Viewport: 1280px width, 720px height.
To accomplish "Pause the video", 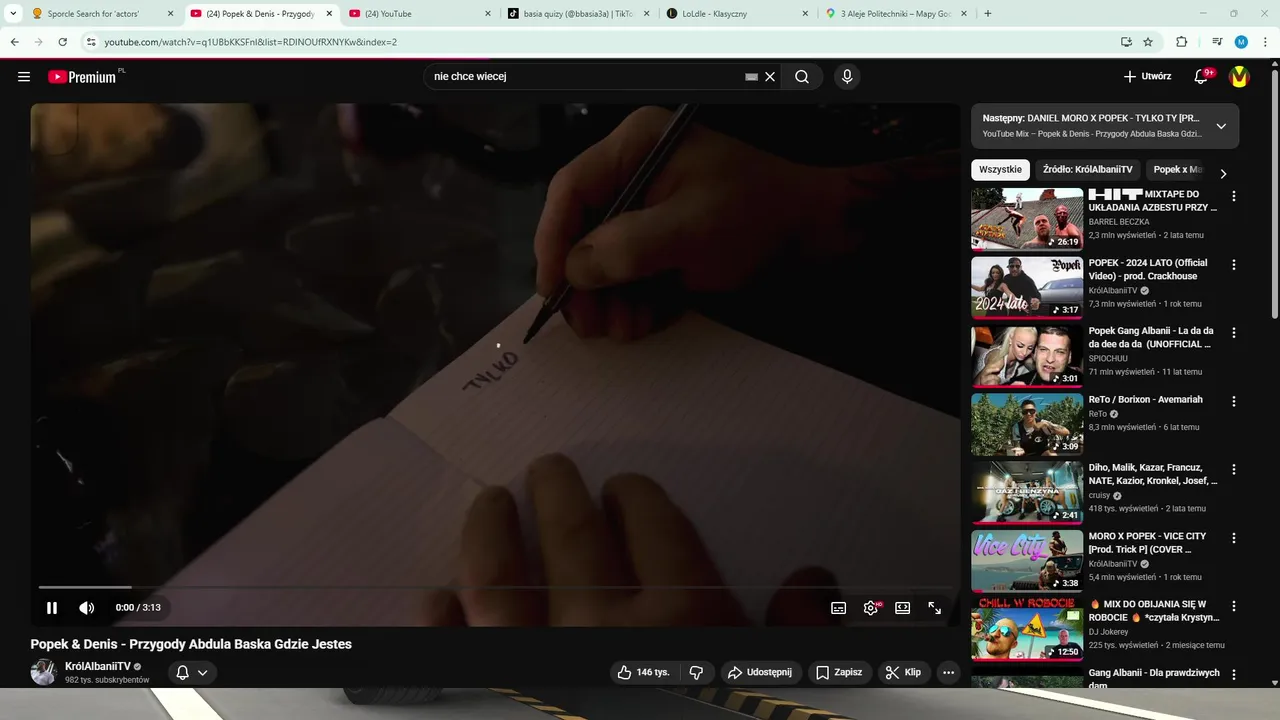I will (52, 607).
